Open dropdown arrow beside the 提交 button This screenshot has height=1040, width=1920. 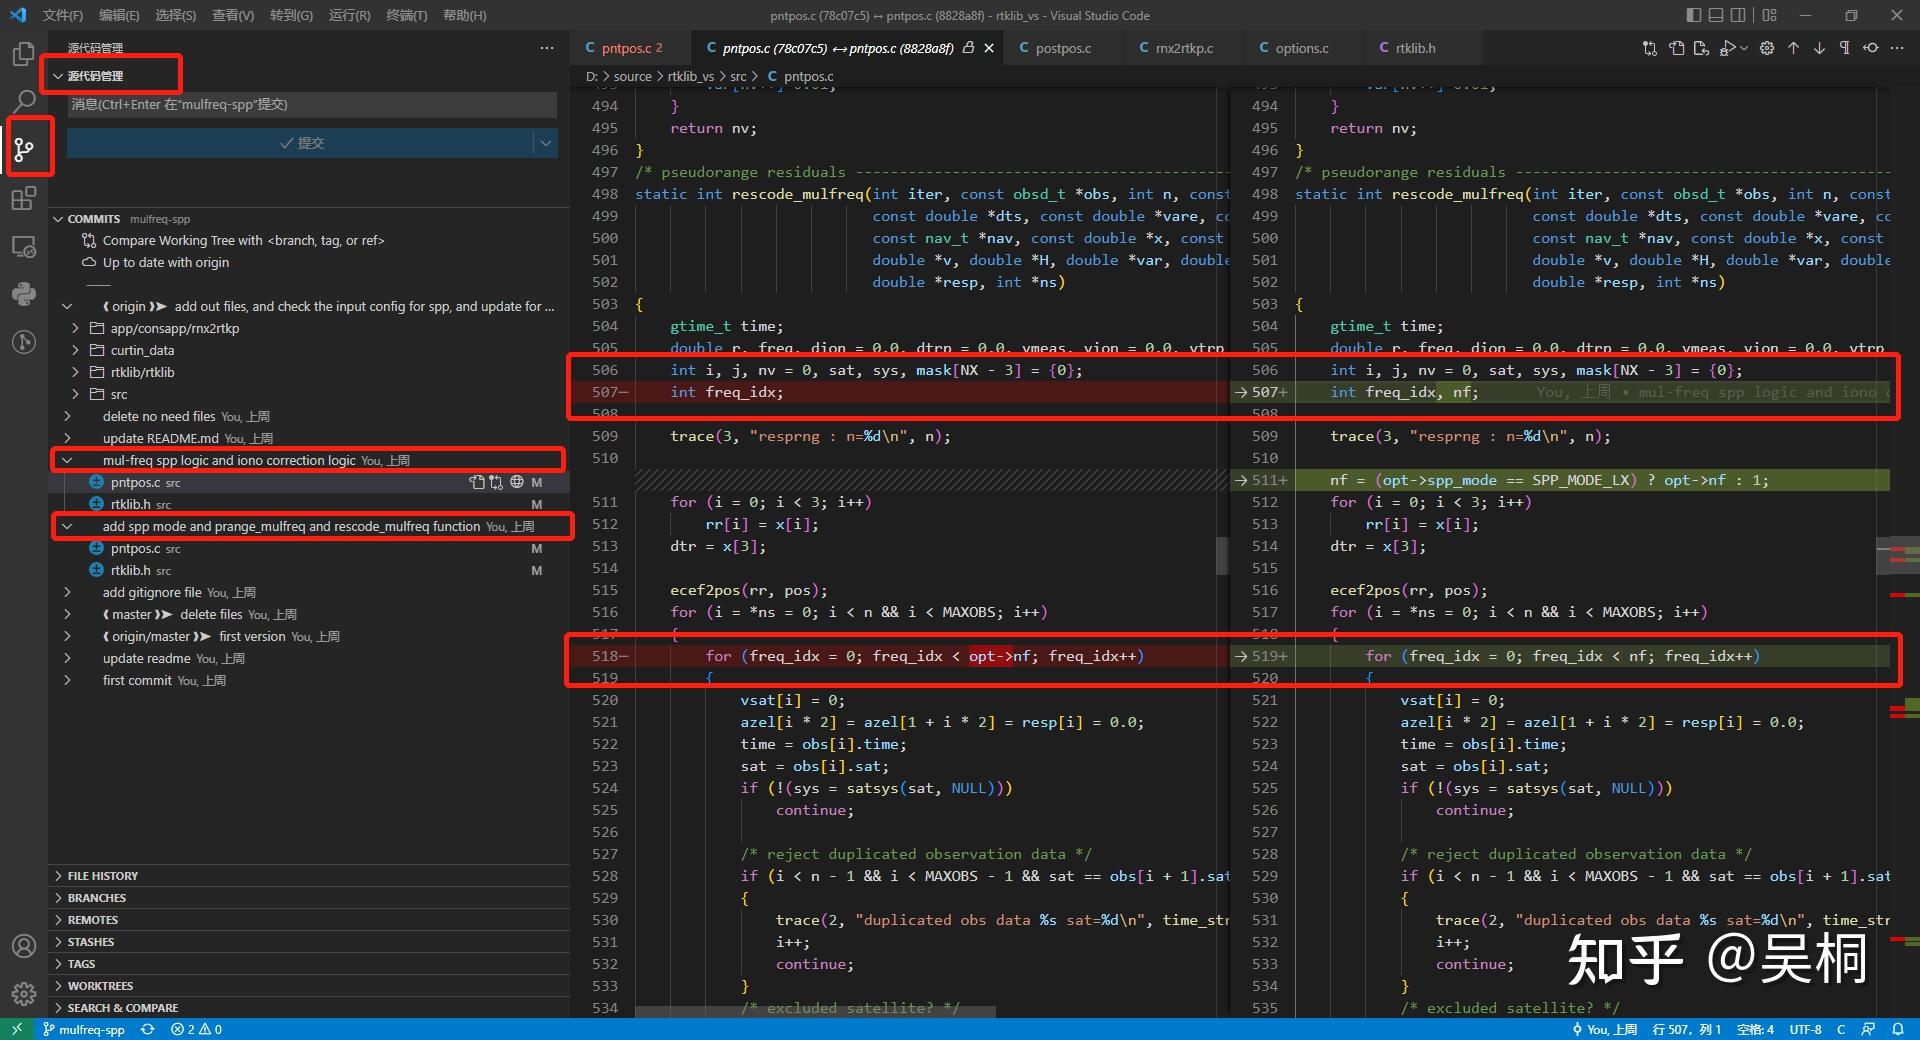546,143
